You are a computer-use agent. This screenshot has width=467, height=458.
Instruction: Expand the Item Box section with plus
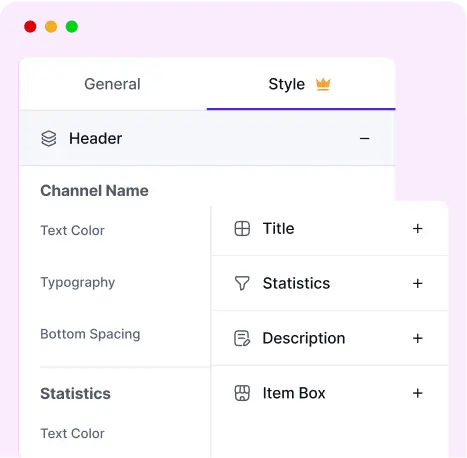point(418,393)
